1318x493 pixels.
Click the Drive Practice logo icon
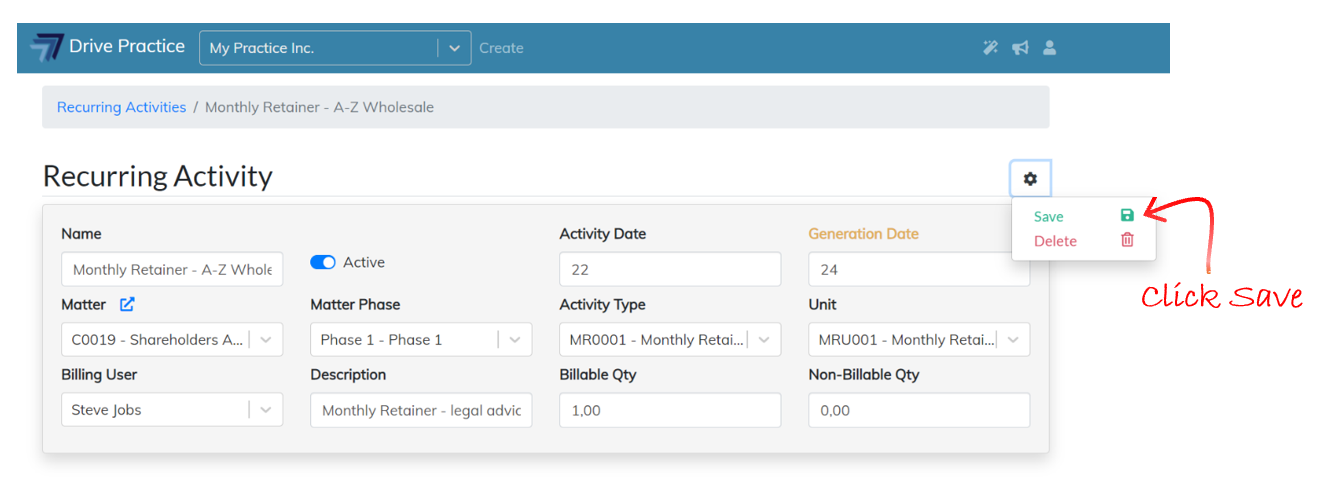pos(46,47)
